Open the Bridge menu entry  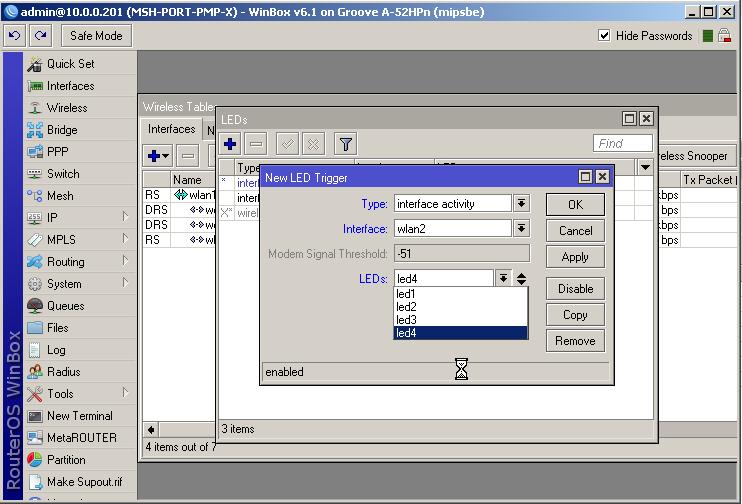(62, 130)
